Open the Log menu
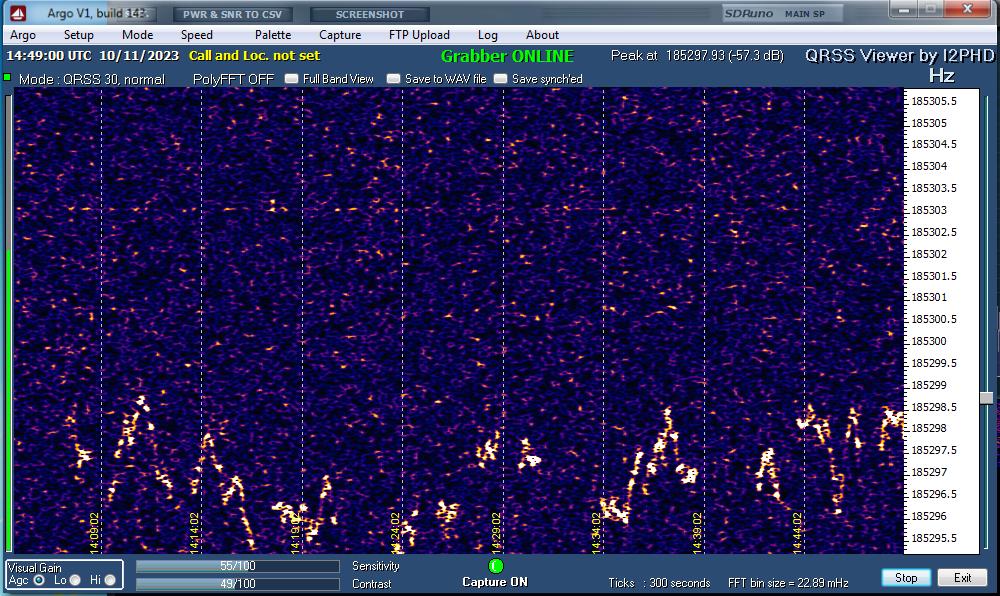Viewport: 1000px width, 596px height. point(487,35)
